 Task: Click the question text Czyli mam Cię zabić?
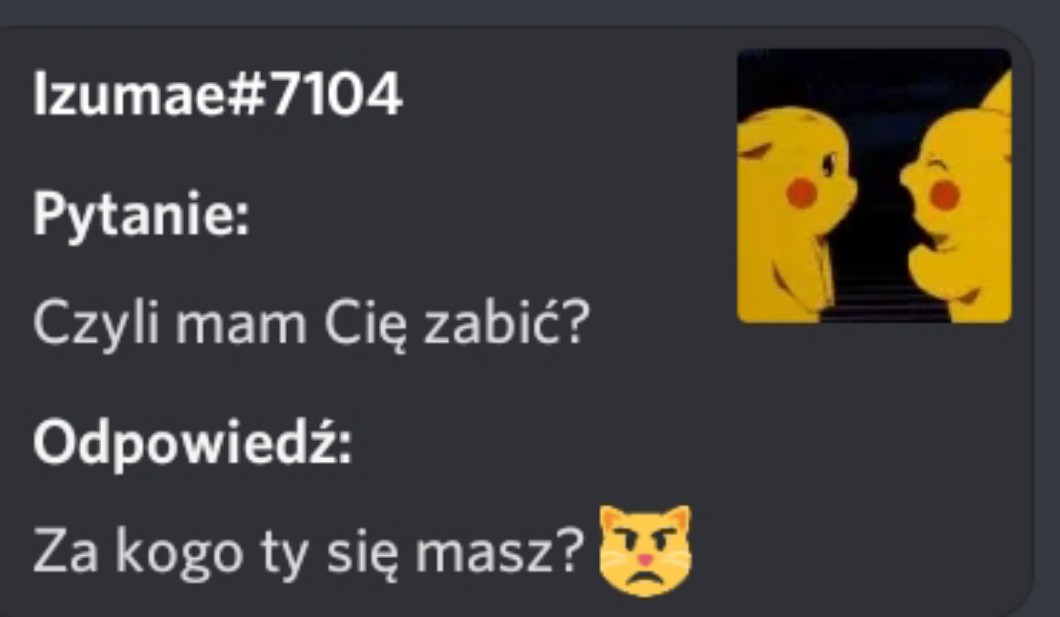(311, 324)
